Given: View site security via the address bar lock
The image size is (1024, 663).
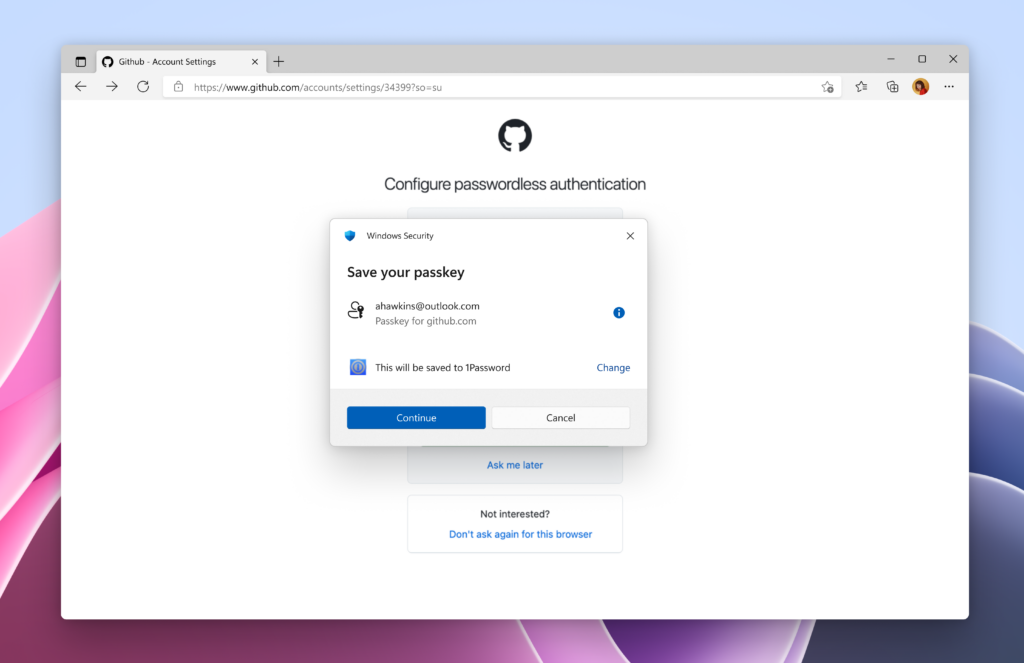Looking at the screenshot, I should click(x=179, y=87).
